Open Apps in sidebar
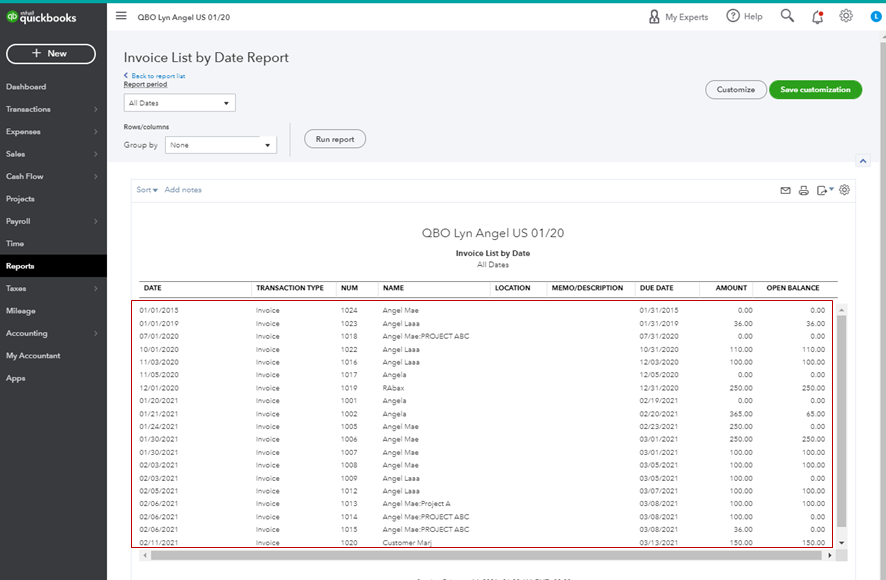Screen dimensions: 886x580 pos(16,378)
